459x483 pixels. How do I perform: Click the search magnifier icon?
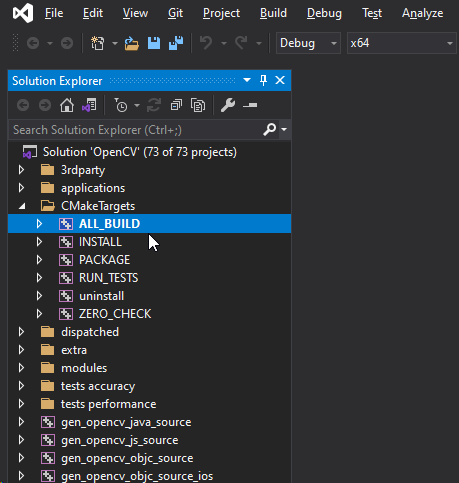pyautogui.click(x=269, y=129)
